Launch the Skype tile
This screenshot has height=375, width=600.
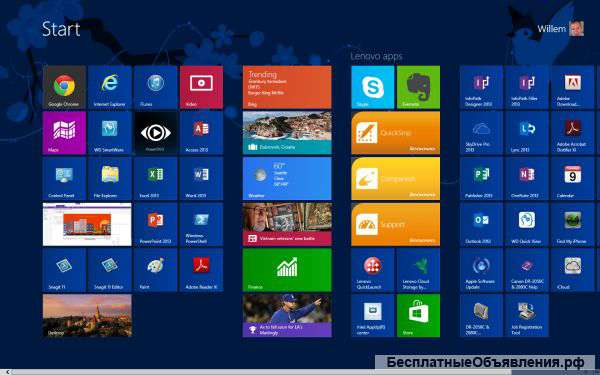[373, 87]
